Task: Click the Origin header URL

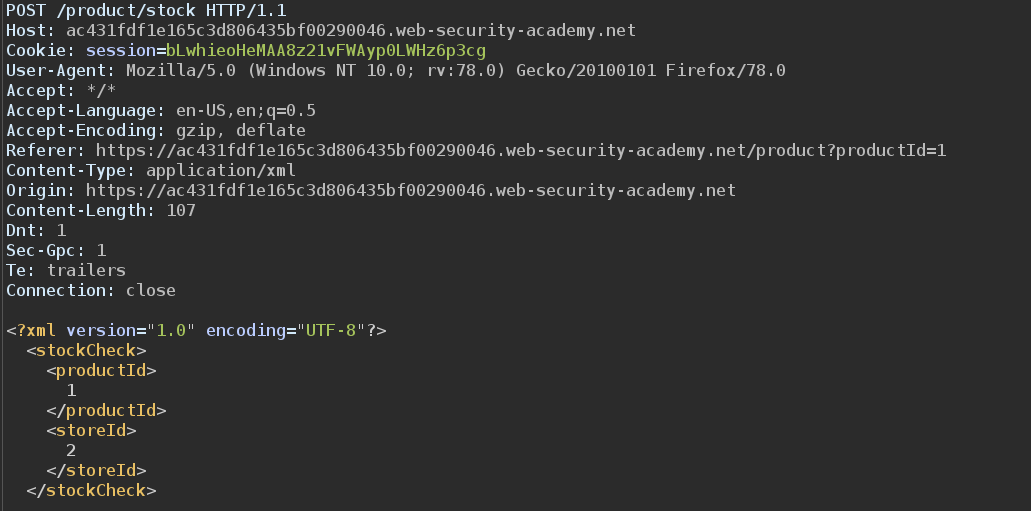Action: tap(411, 191)
